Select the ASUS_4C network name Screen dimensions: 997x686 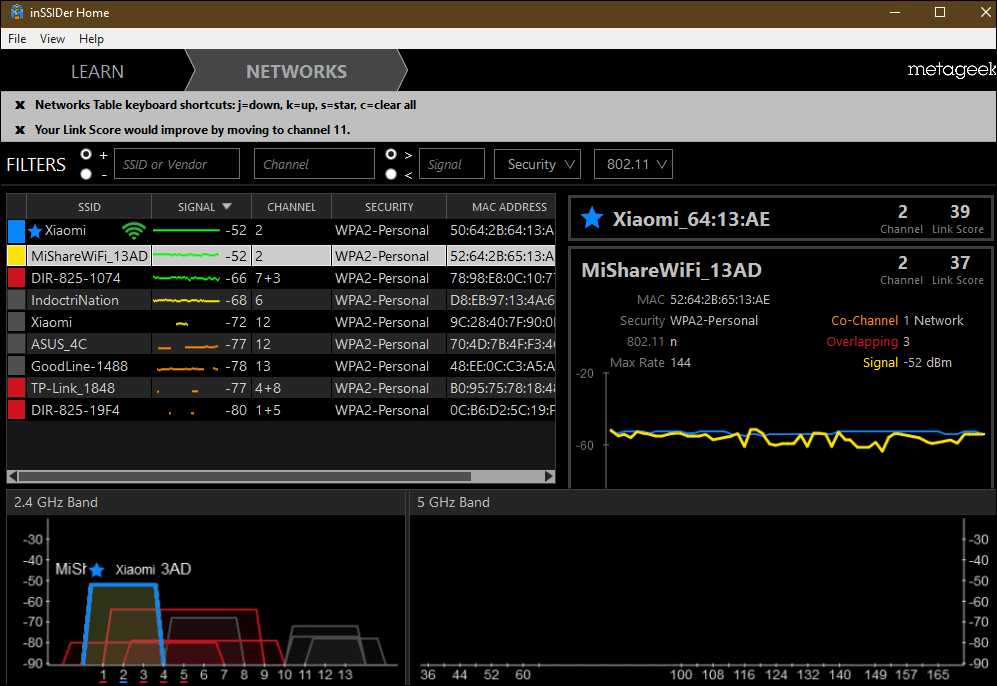58,344
